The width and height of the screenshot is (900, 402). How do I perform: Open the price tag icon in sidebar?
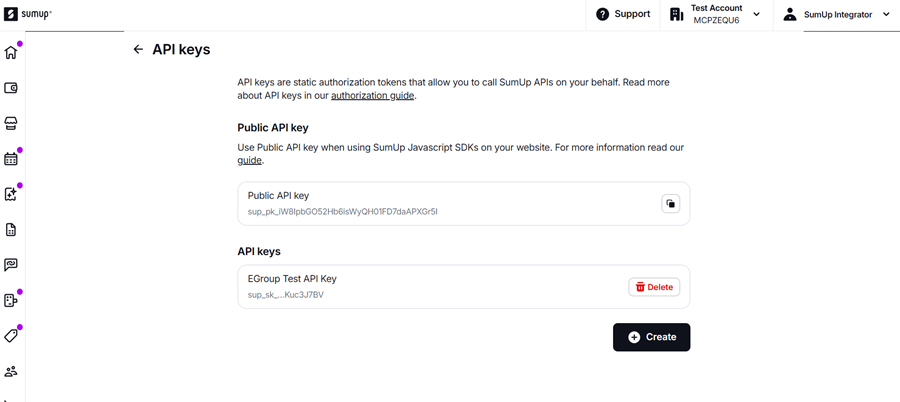point(11,336)
